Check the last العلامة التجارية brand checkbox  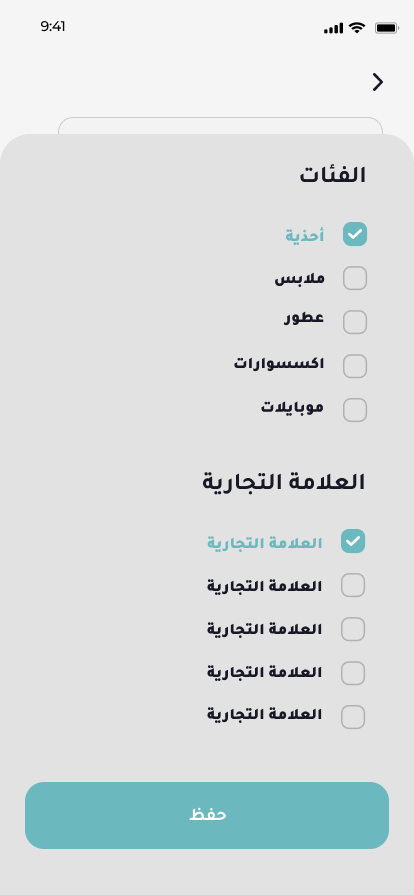(x=353, y=717)
